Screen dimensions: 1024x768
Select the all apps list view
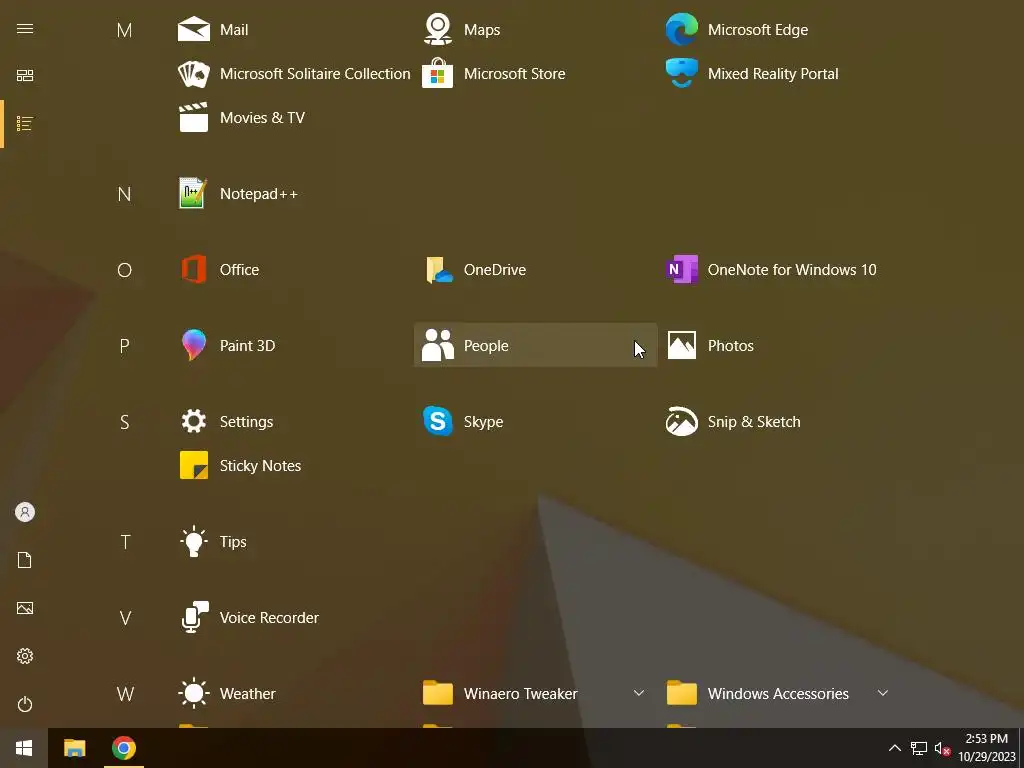point(25,123)
